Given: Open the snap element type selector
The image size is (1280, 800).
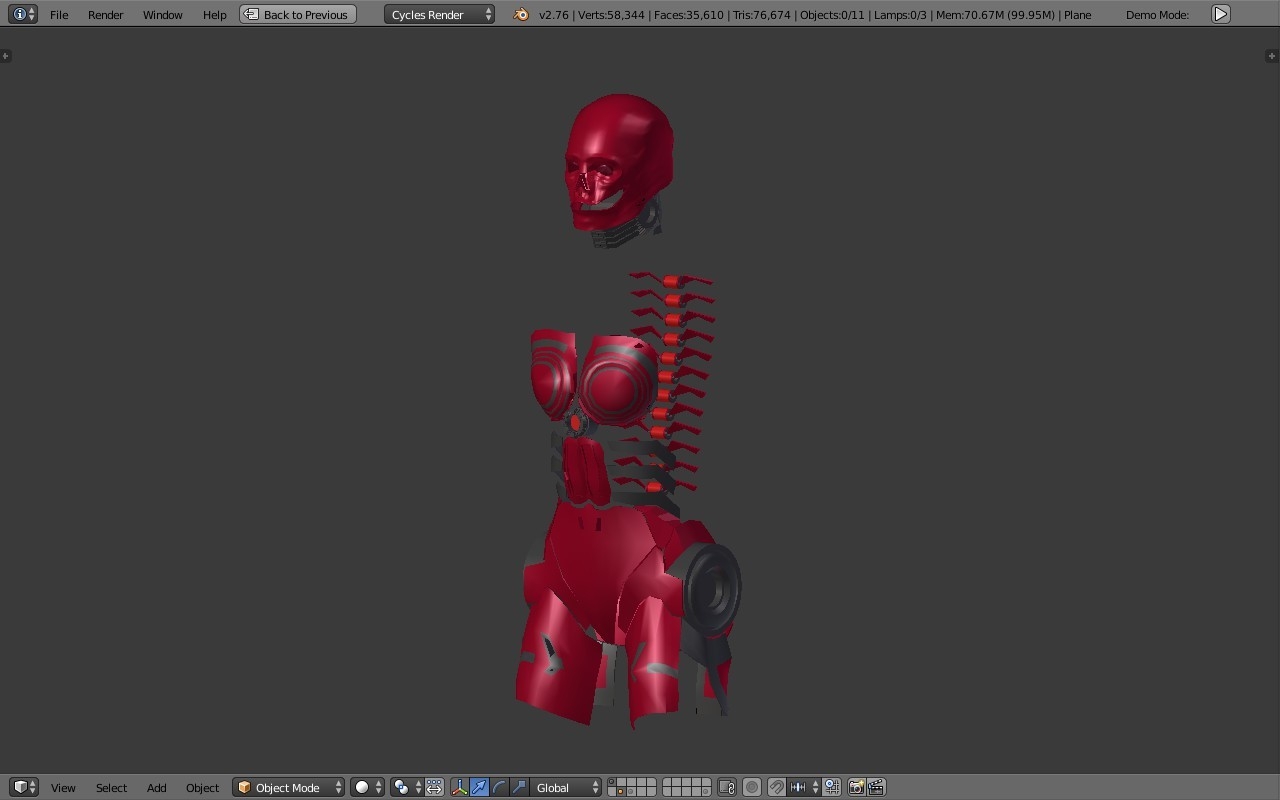Looking at the screenshot, I should 804,787.
